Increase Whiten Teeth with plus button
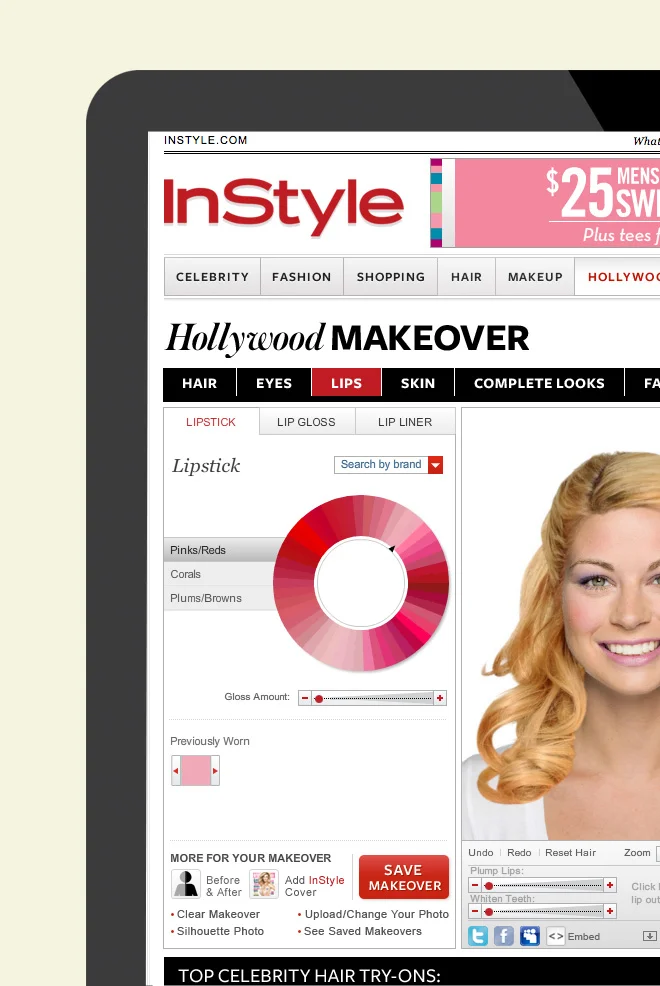Screen dimensions: 660x986 tap(610, 911)
